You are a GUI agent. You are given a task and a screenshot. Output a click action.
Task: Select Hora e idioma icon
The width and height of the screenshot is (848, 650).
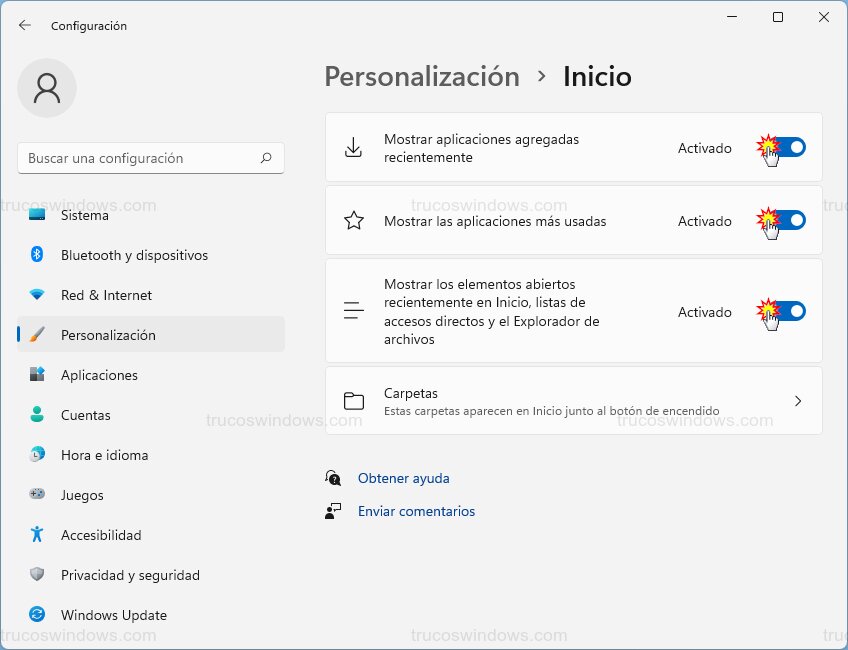(38, 455)
